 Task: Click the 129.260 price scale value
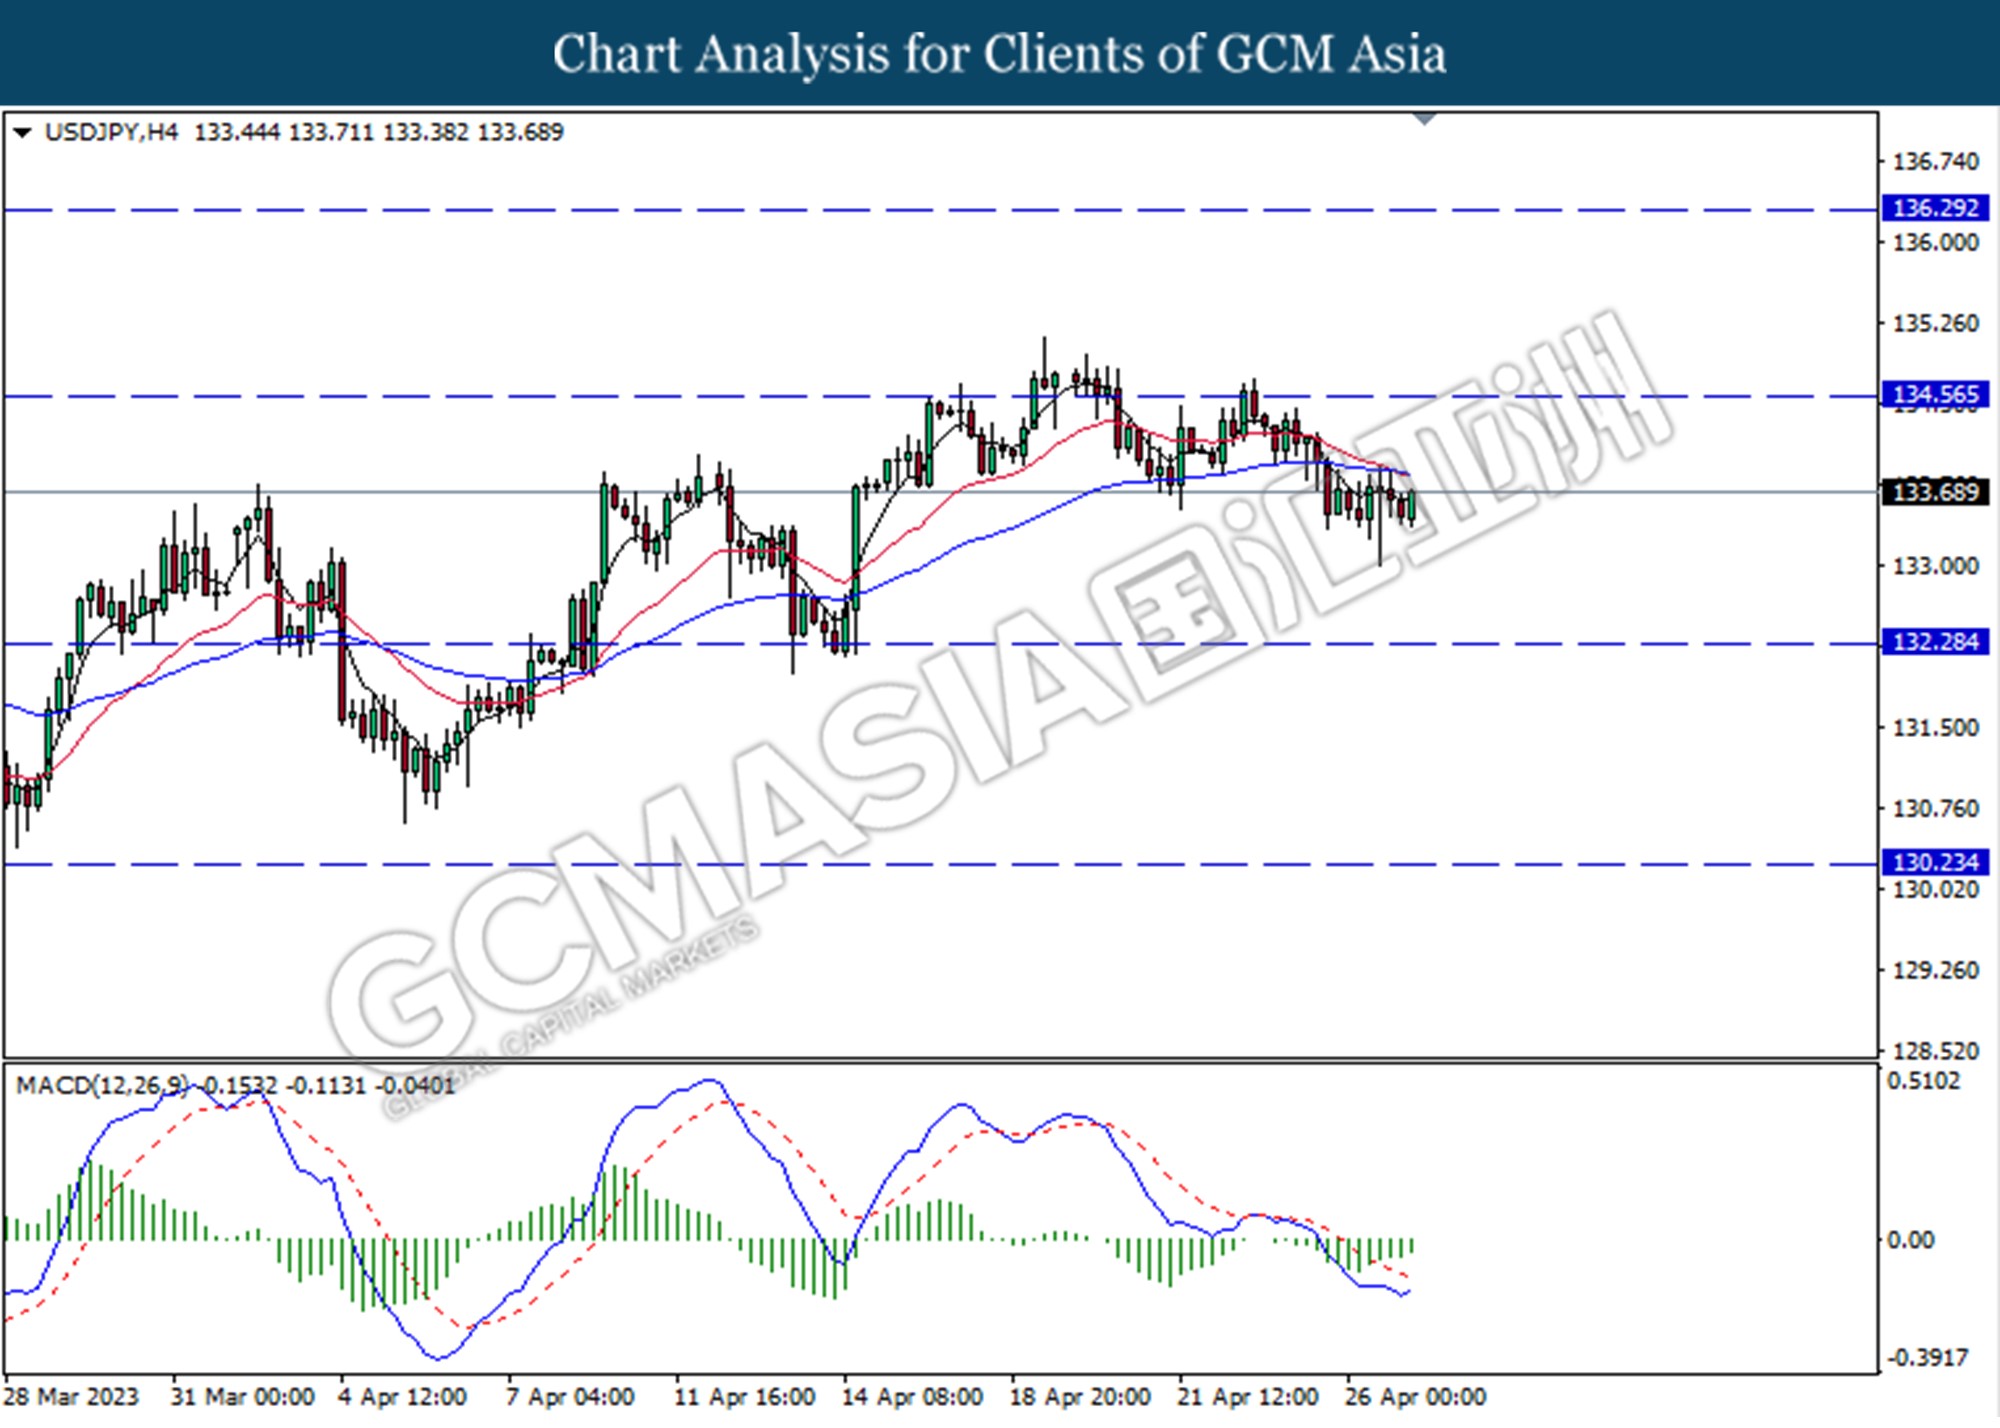pos(1935,970)
